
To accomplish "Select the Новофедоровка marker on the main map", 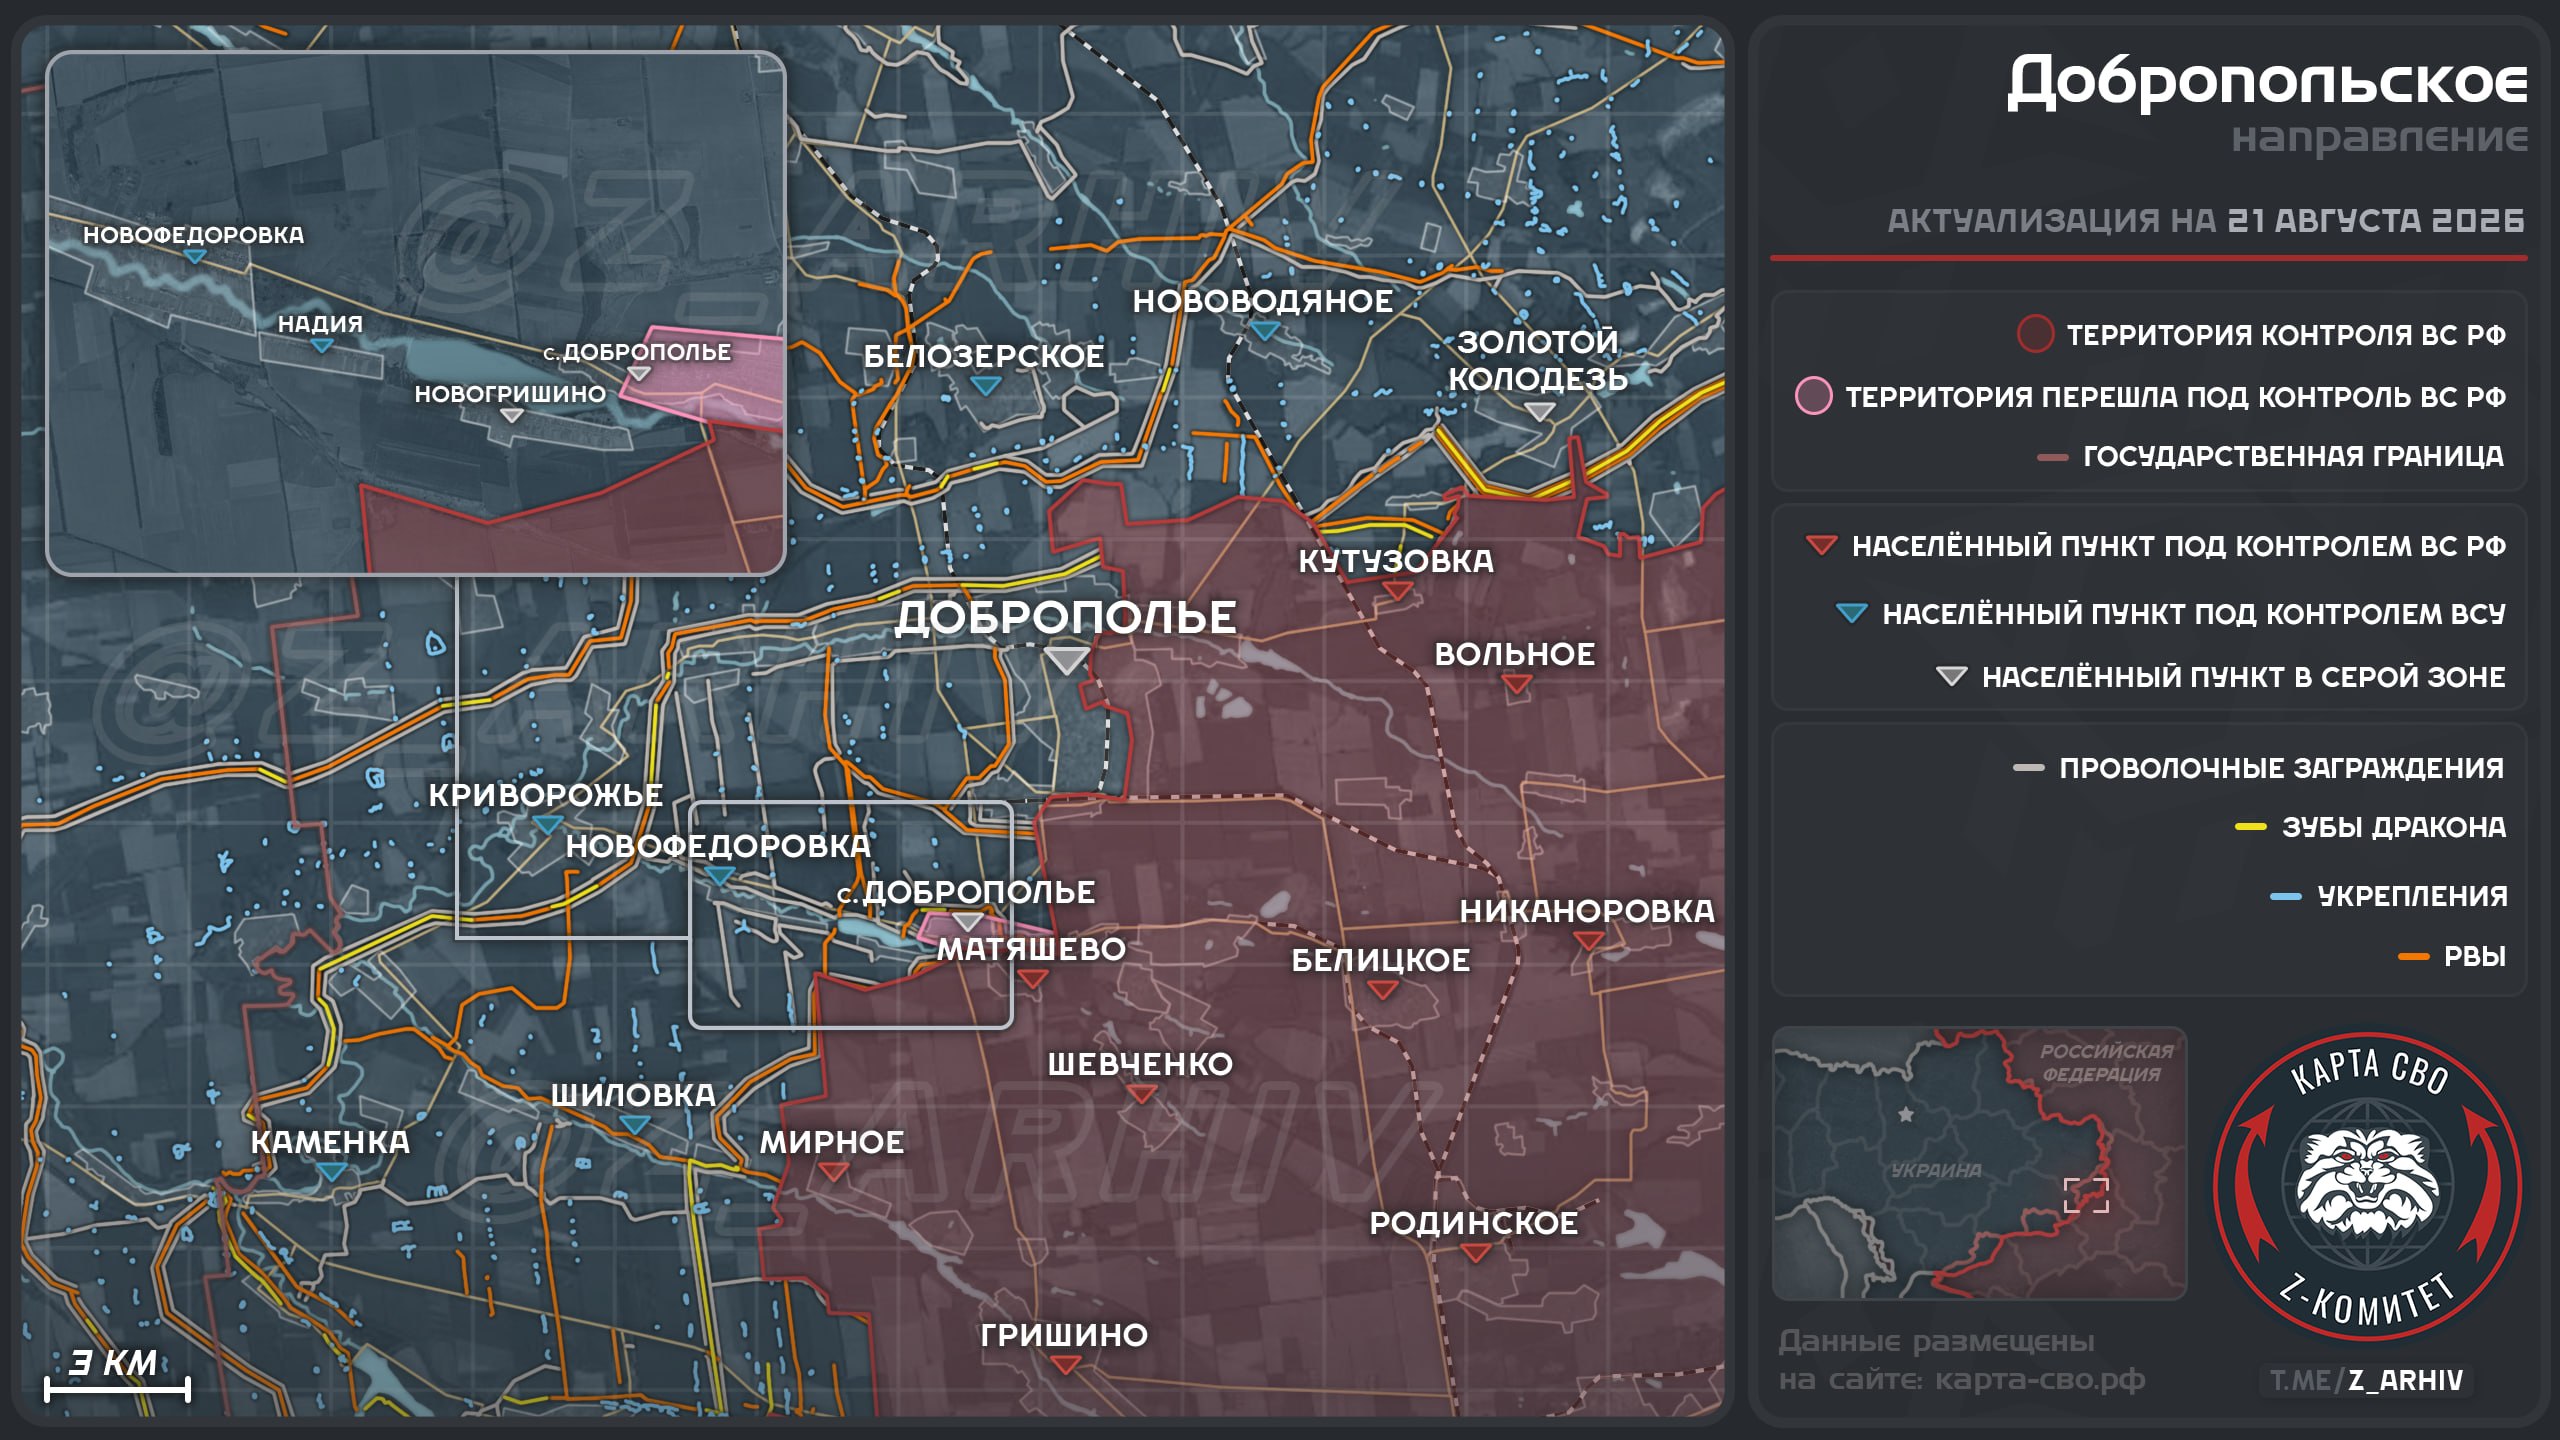I will (x=719, y=876).
